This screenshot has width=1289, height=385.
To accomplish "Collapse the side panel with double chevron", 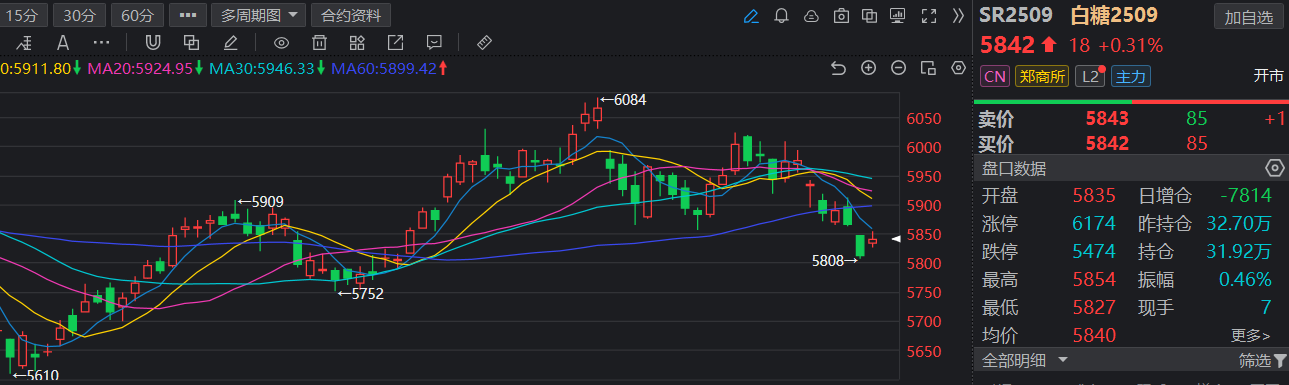I will click(958, 16).
